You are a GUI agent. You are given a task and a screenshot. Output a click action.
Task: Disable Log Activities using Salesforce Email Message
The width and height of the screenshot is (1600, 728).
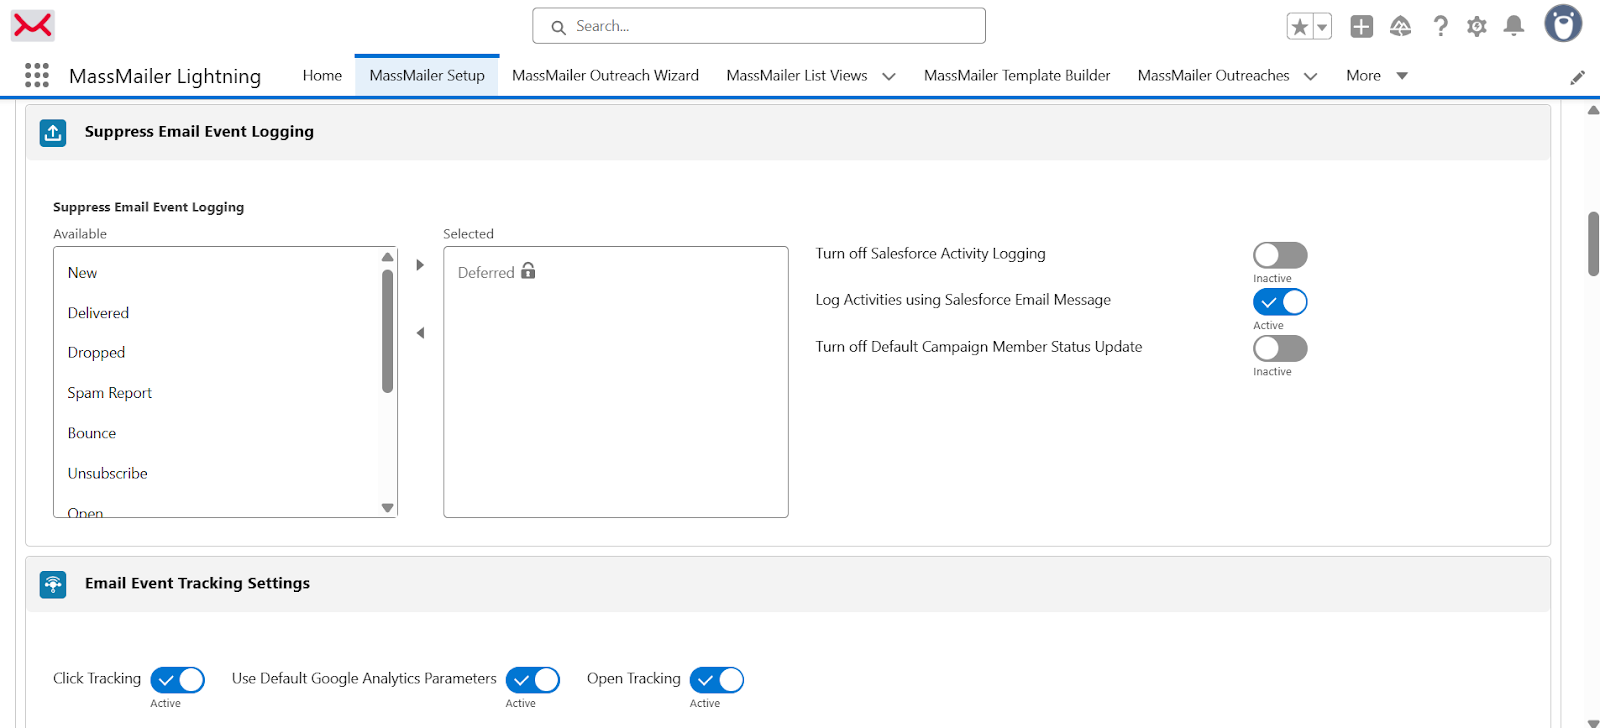1280,302
